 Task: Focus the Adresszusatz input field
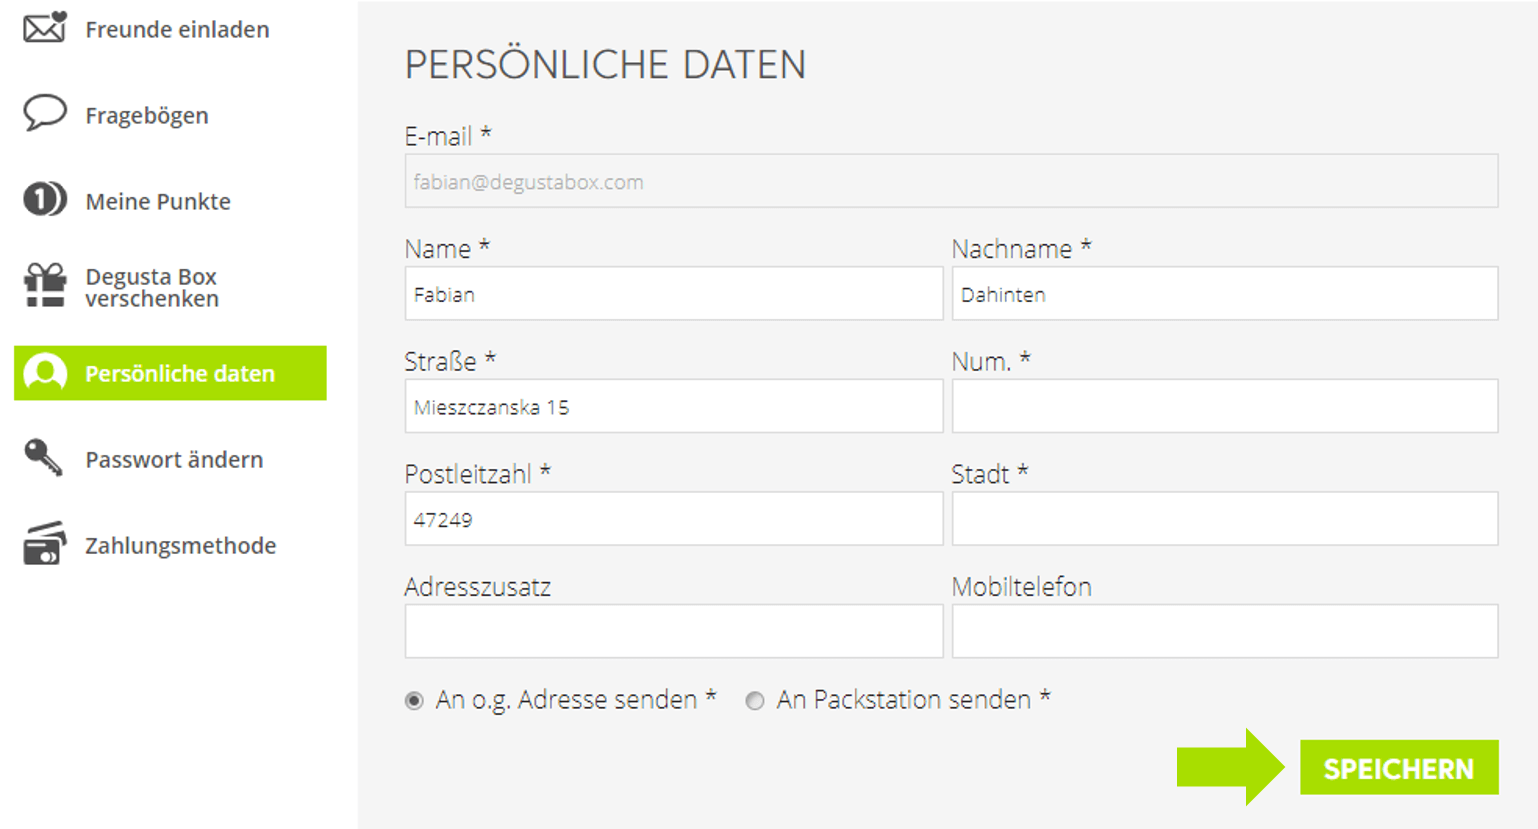pyautogui.click(x=673, y=631)
